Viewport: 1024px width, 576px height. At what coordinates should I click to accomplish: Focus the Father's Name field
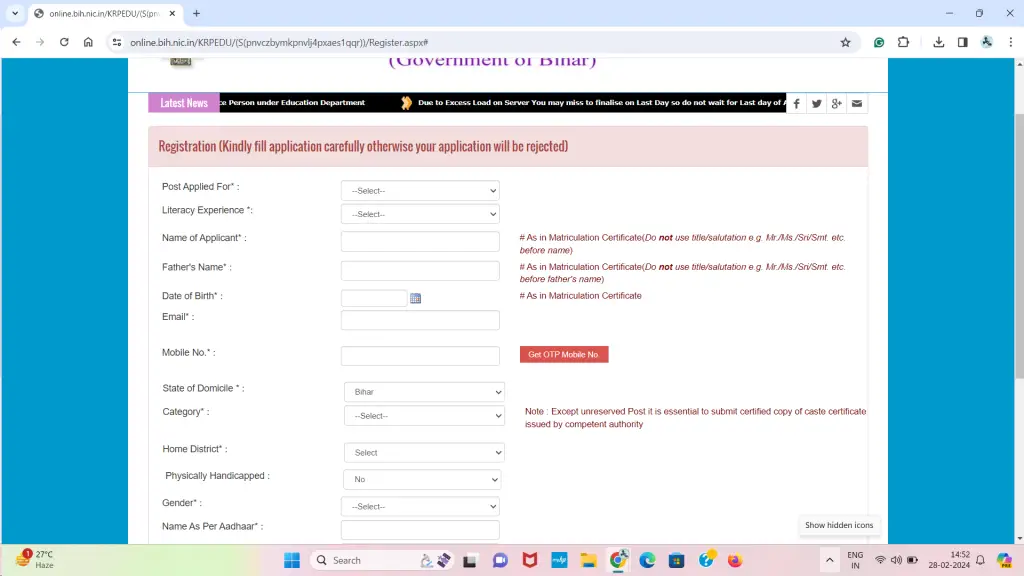pos(420,270)
